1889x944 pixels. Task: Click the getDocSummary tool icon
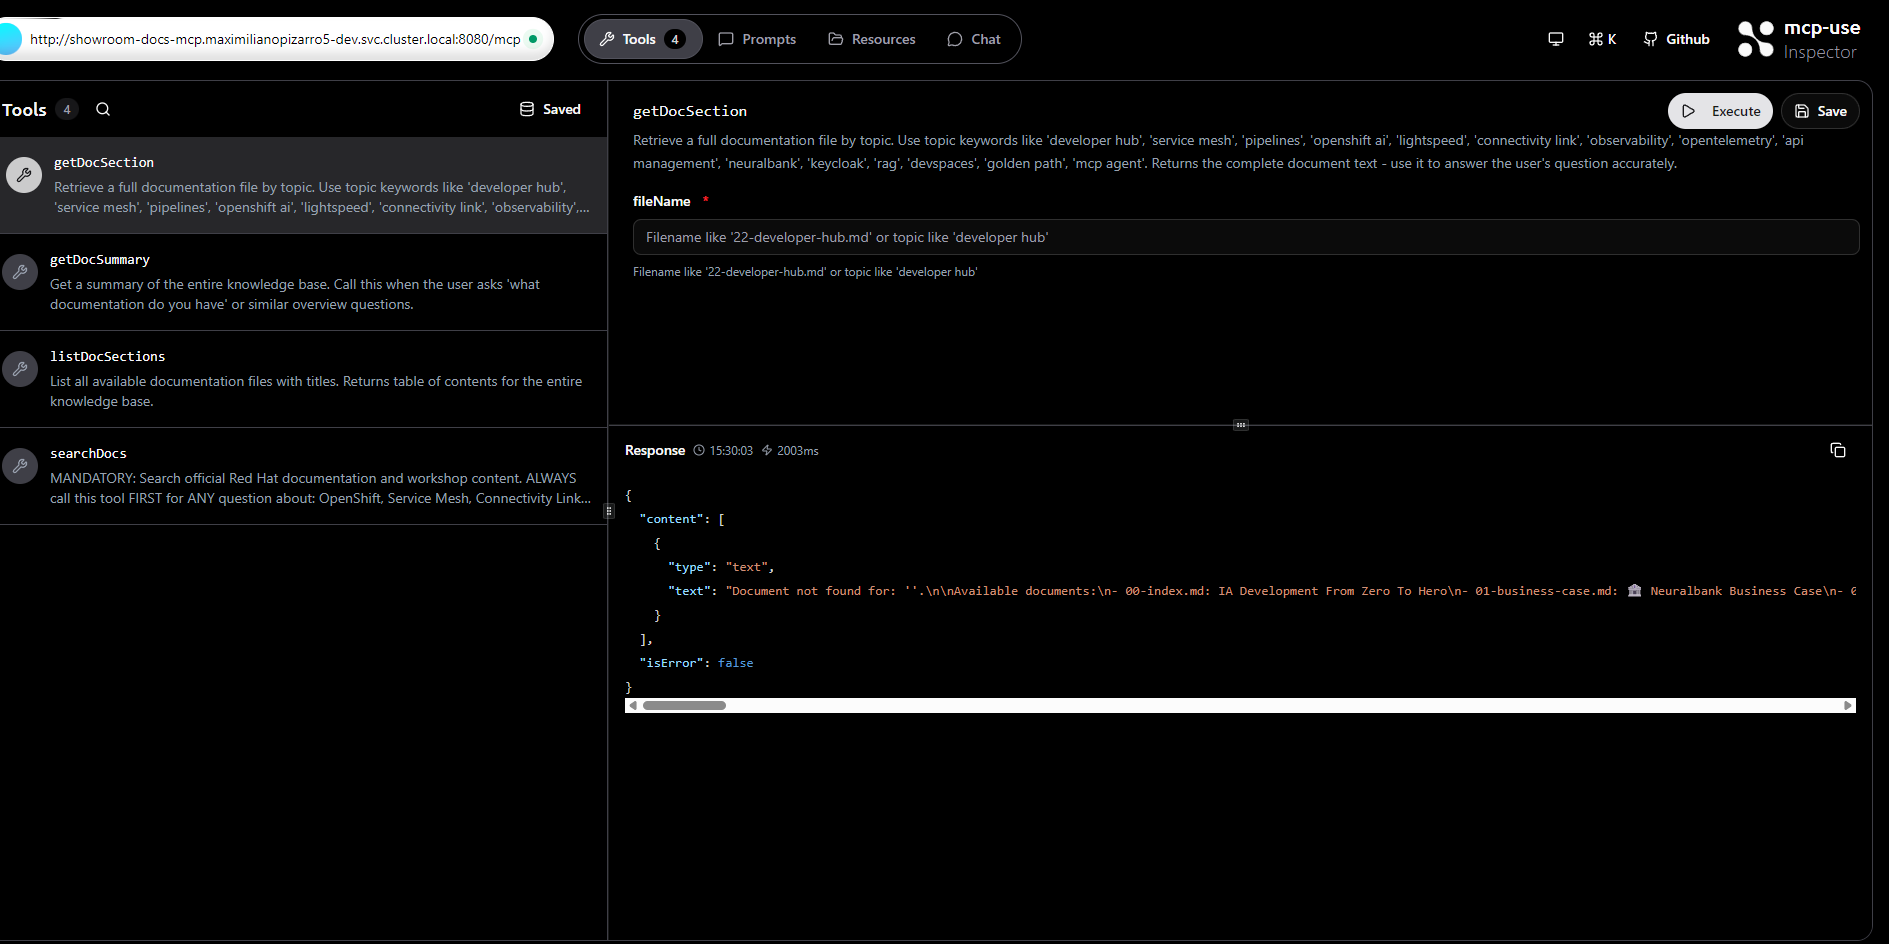tap(21, 272)
